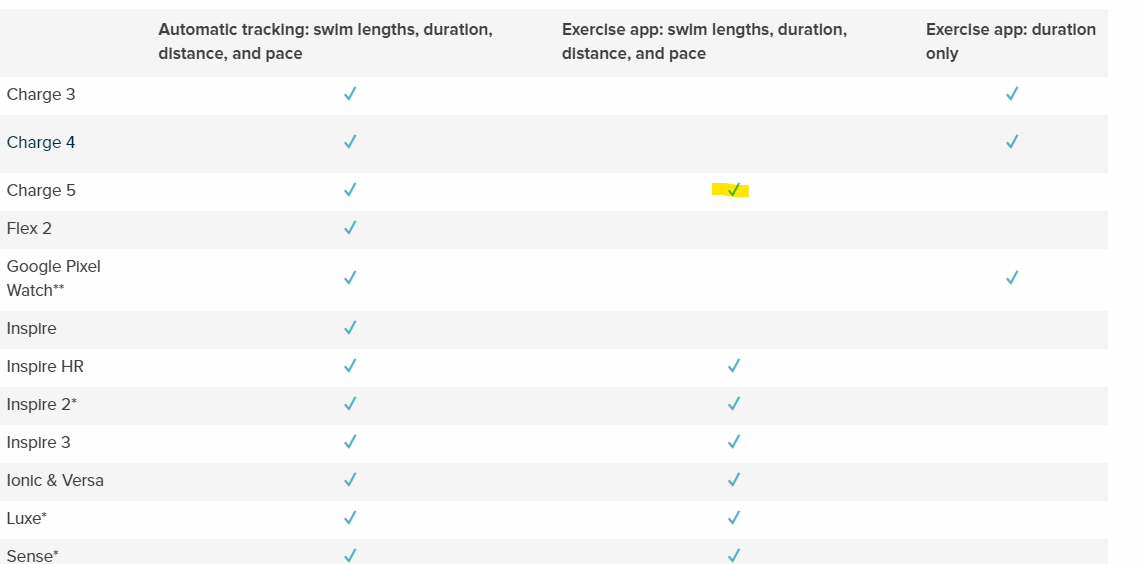This screenshot has width=1143, height=564.
Task: Select the Flex 2 row label
Action: 29,228
